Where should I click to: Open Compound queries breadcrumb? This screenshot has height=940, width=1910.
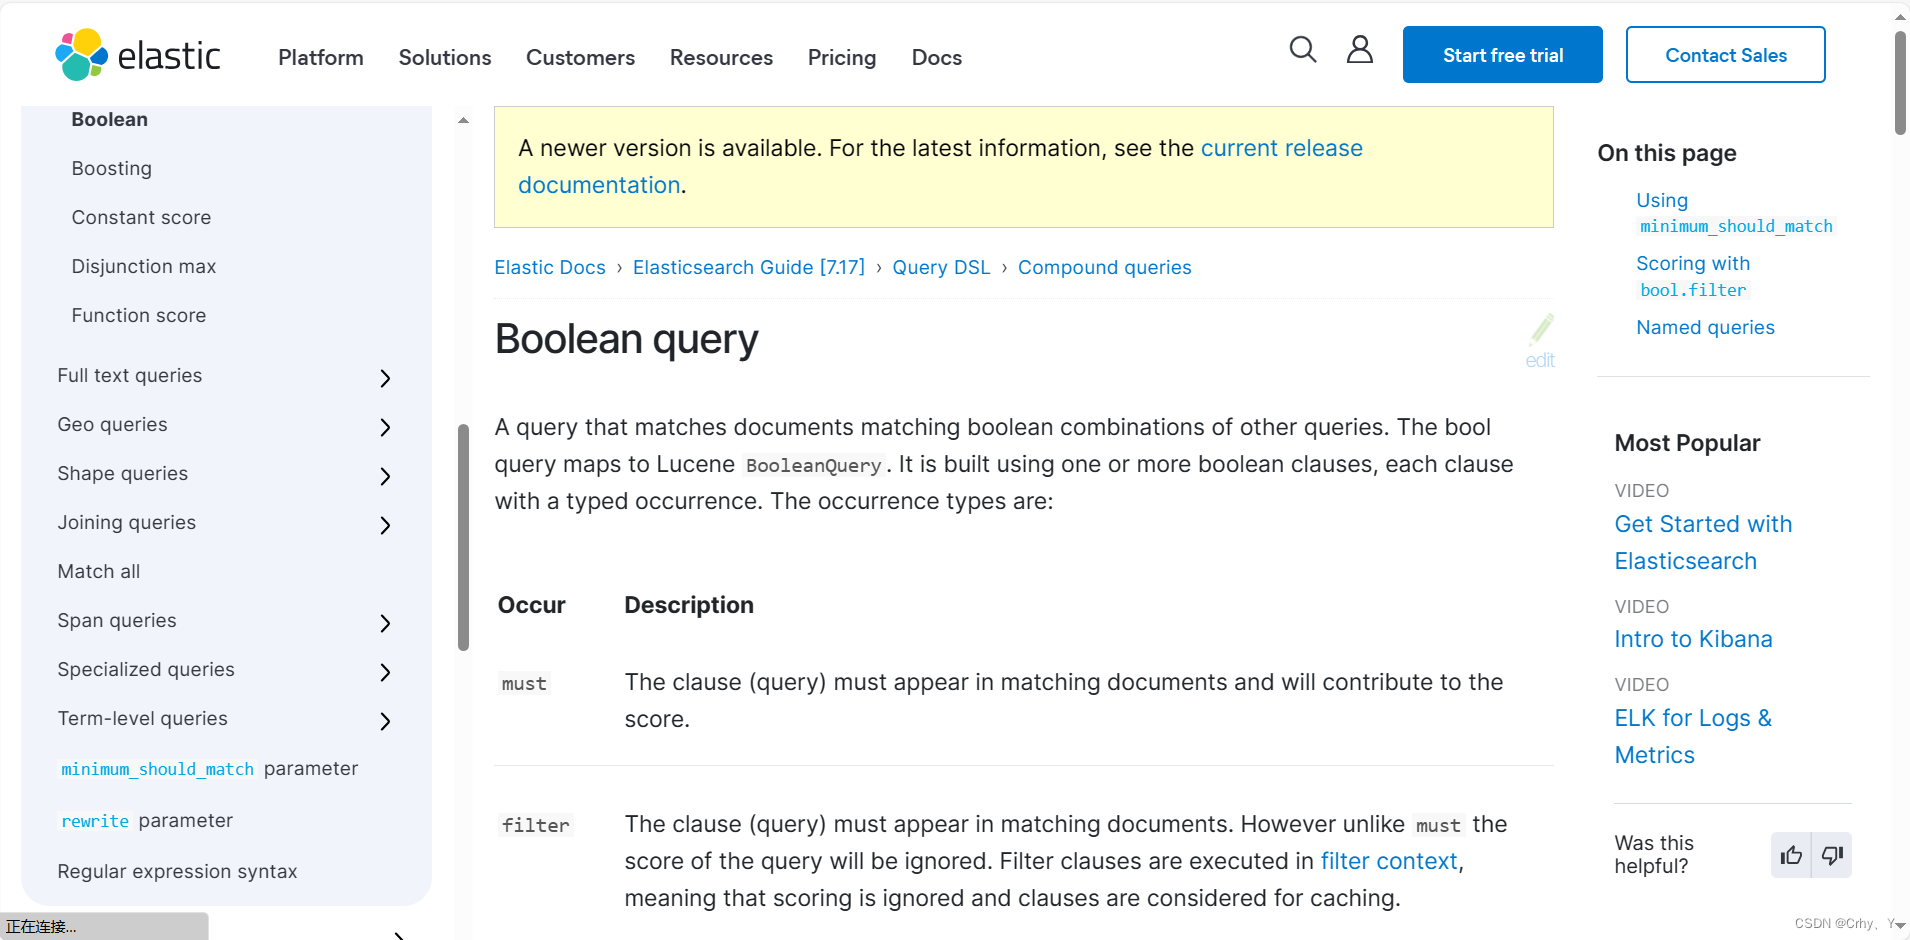(x=1105, y=267)
